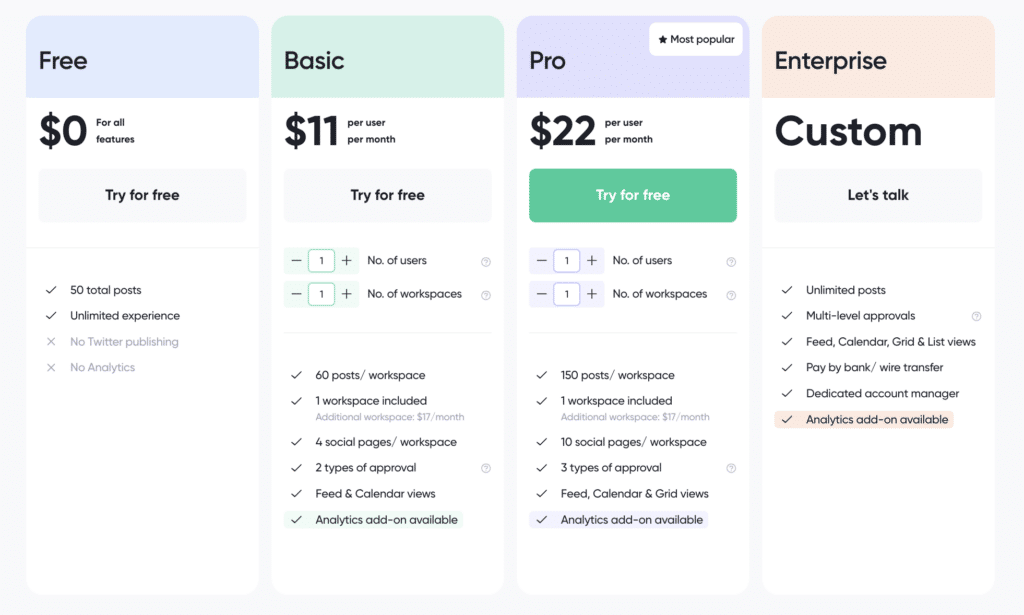
Task: Click help icon beside Pro No. of workspaces
Action: coord(731,295)
